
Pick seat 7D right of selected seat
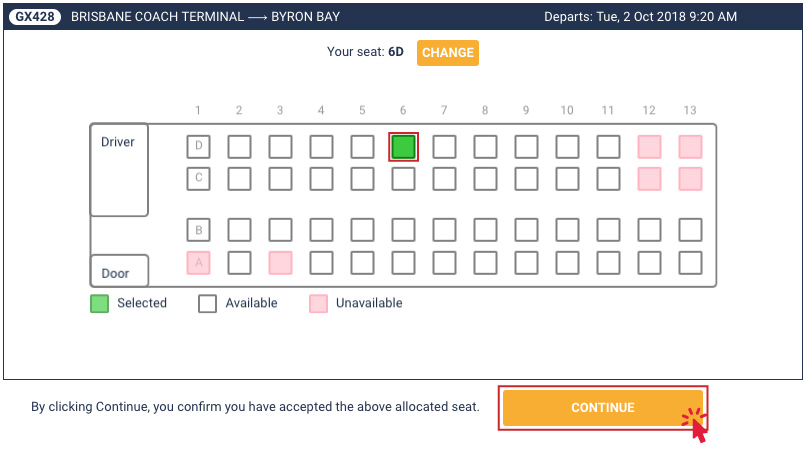pyautogui.click(x=444, y=147)
